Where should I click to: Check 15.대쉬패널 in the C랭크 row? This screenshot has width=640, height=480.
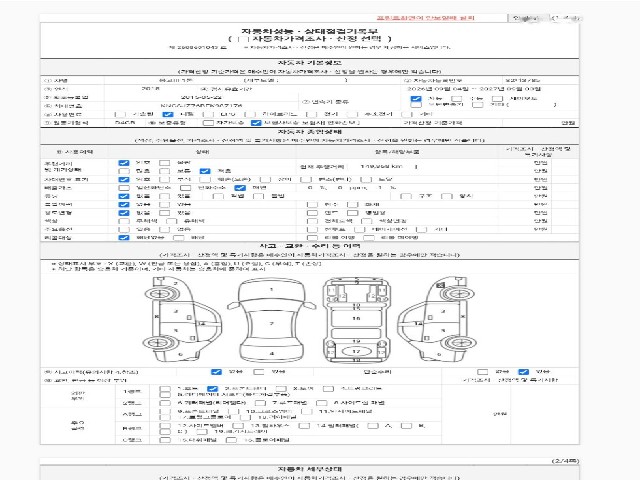tap(165, 440)
